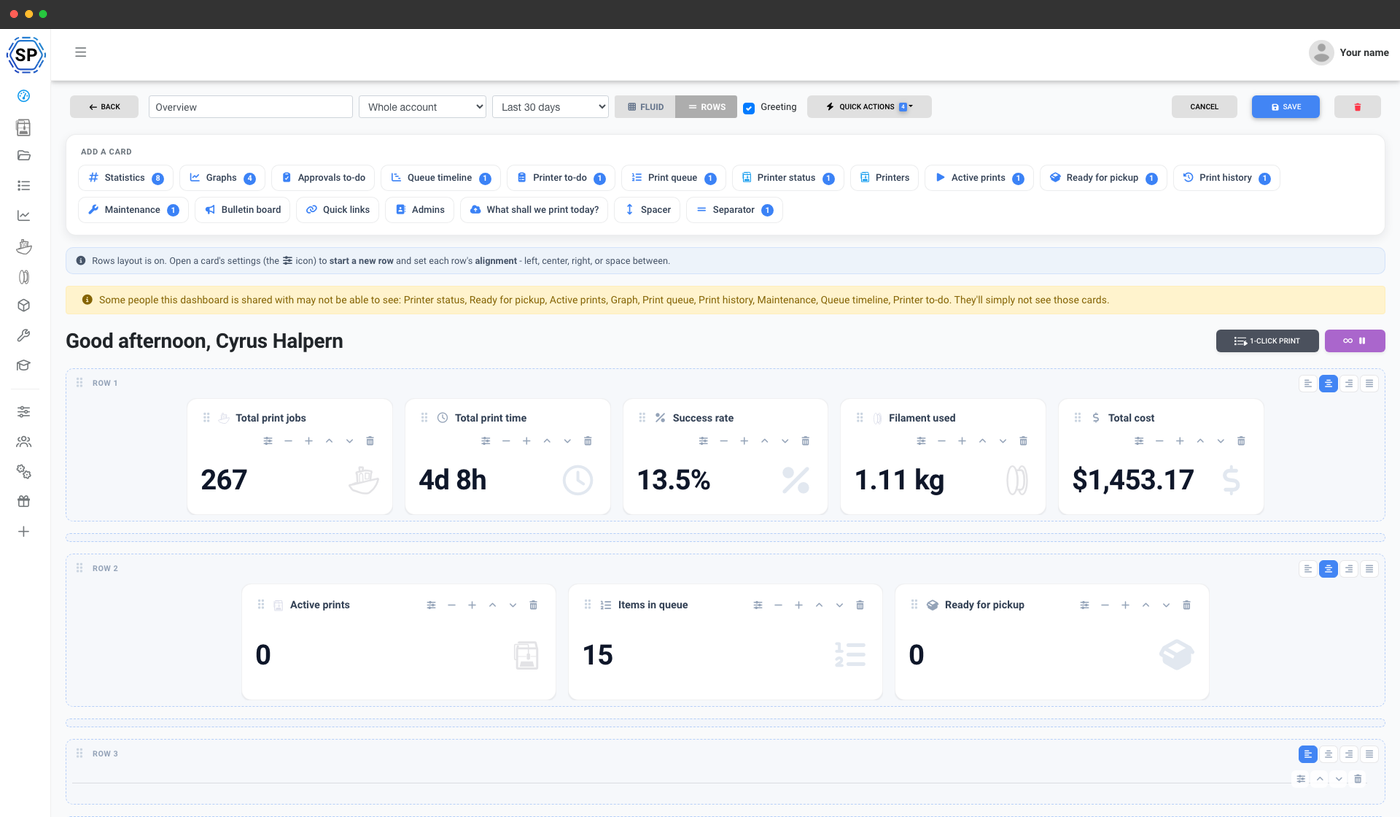1400x817 pixels.
Task: Open settings of Total print jobs card
Action: (268, 441)
